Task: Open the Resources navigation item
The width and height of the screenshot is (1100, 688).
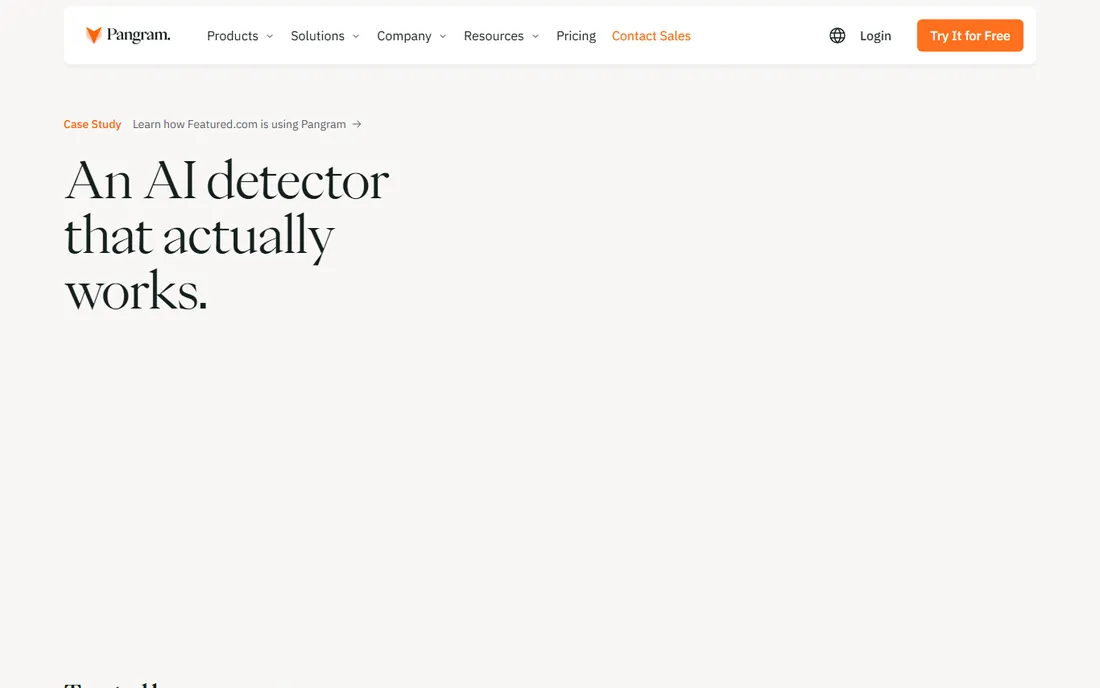Action: point(493,36)
